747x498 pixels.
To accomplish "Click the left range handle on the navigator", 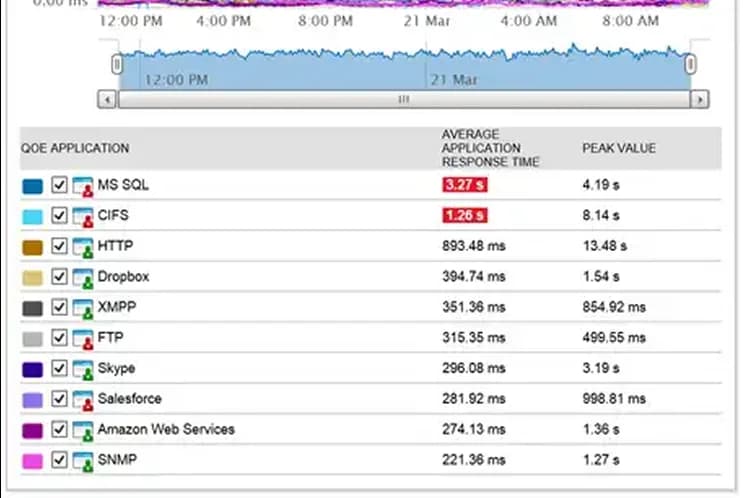I will [x=117, y=64].
